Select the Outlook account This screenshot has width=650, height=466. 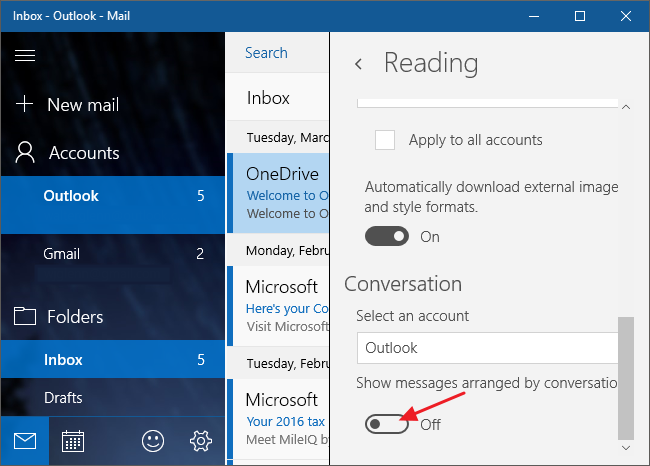113,205
